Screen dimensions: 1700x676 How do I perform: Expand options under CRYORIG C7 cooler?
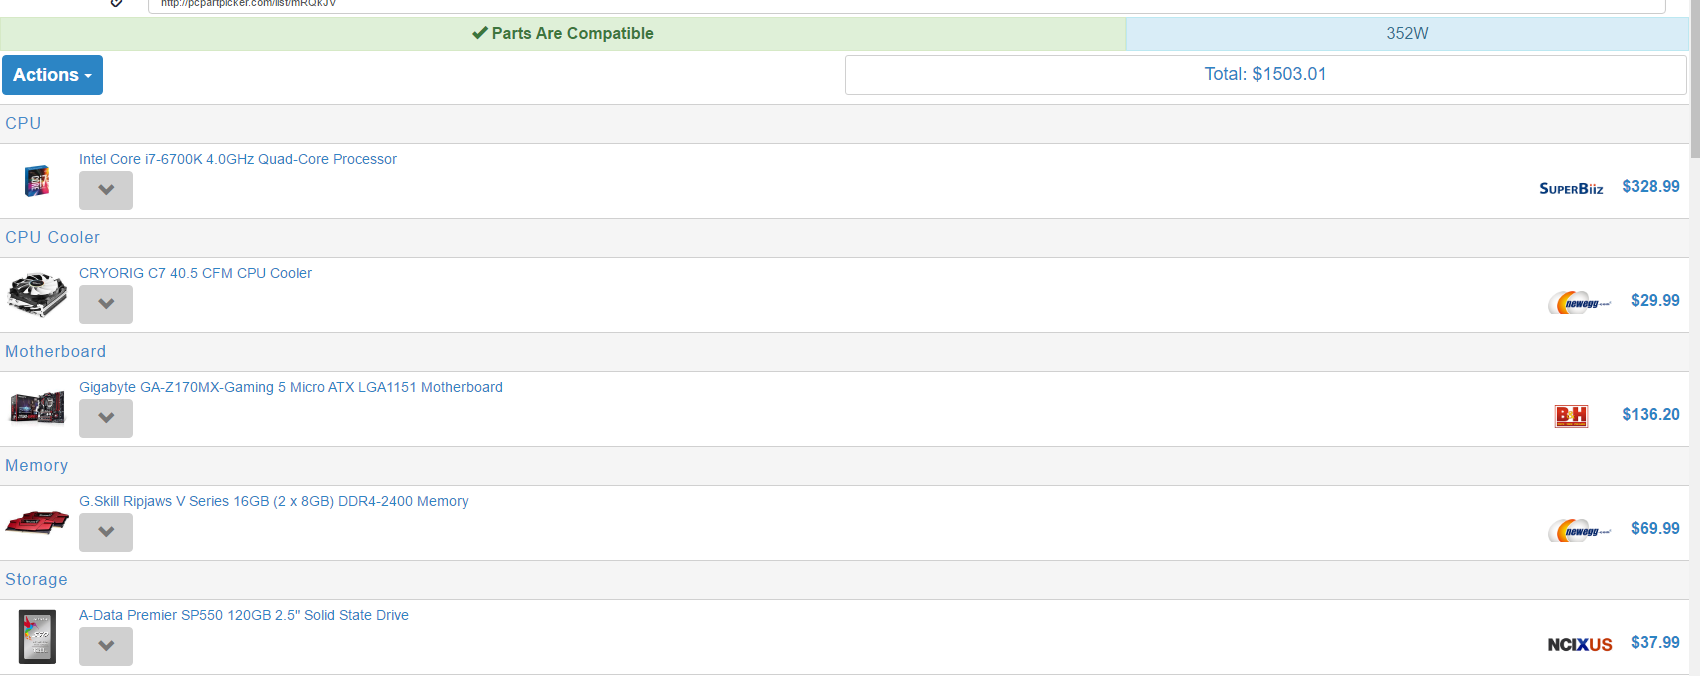pos(106,304)
